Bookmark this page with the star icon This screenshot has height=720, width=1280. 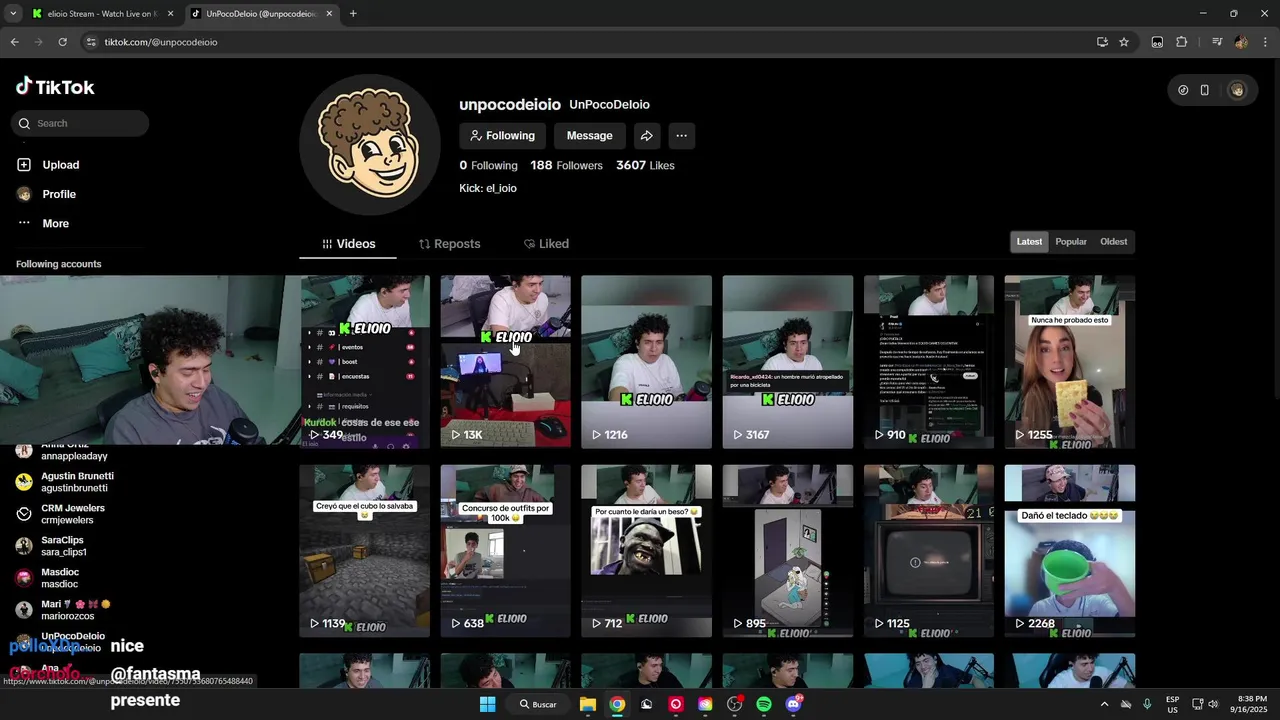point(1124,42)
